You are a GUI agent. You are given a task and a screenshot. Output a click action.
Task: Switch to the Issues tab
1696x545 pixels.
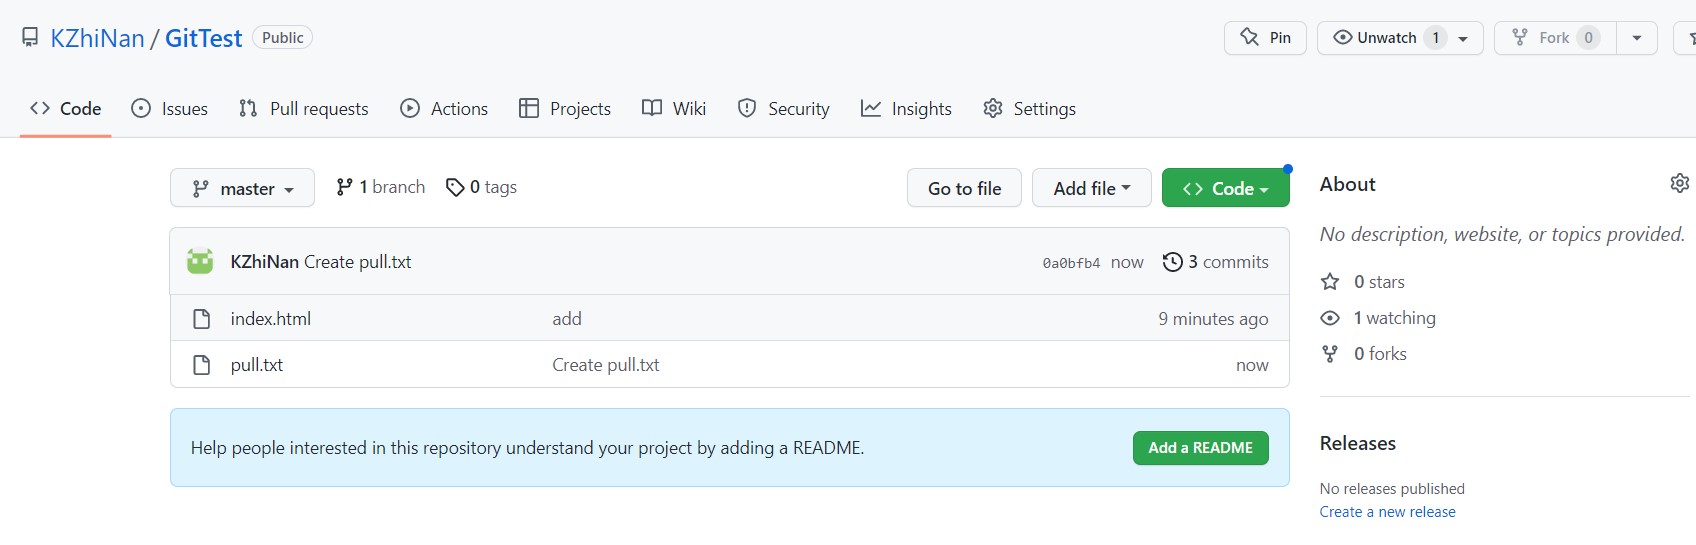(x=170, y=109)
